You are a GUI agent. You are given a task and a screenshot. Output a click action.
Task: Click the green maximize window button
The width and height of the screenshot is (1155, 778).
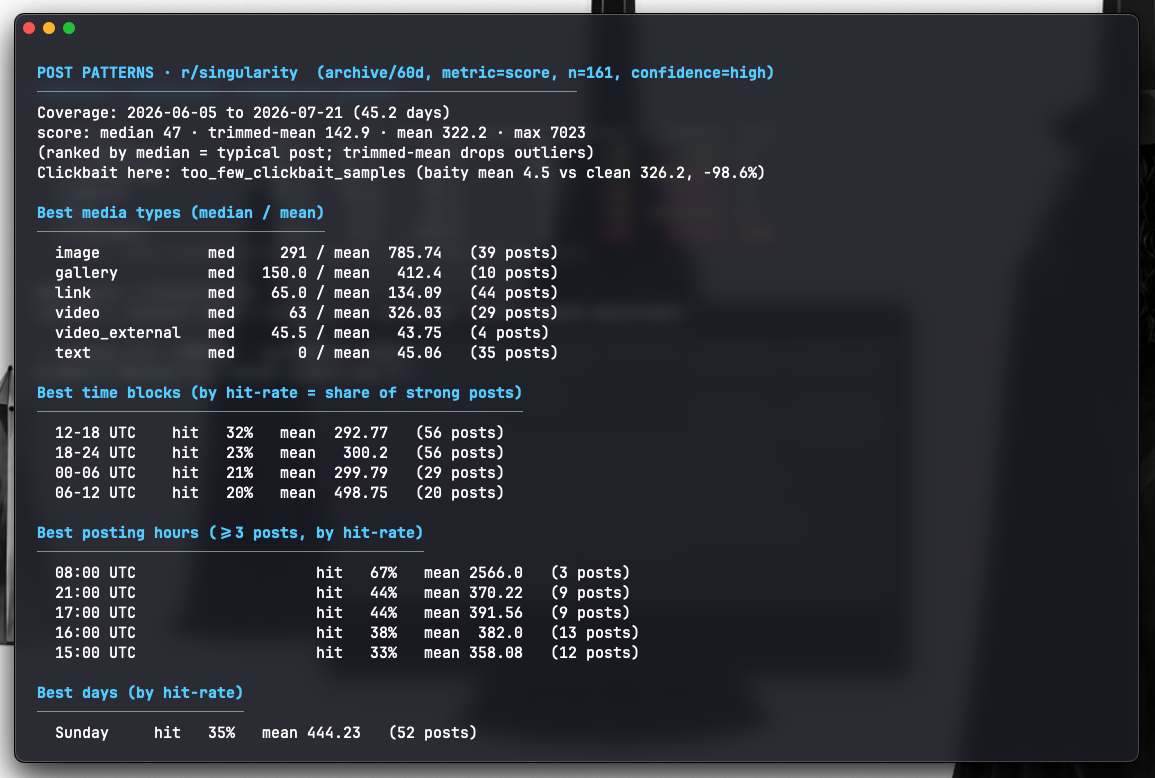point(69,28)
